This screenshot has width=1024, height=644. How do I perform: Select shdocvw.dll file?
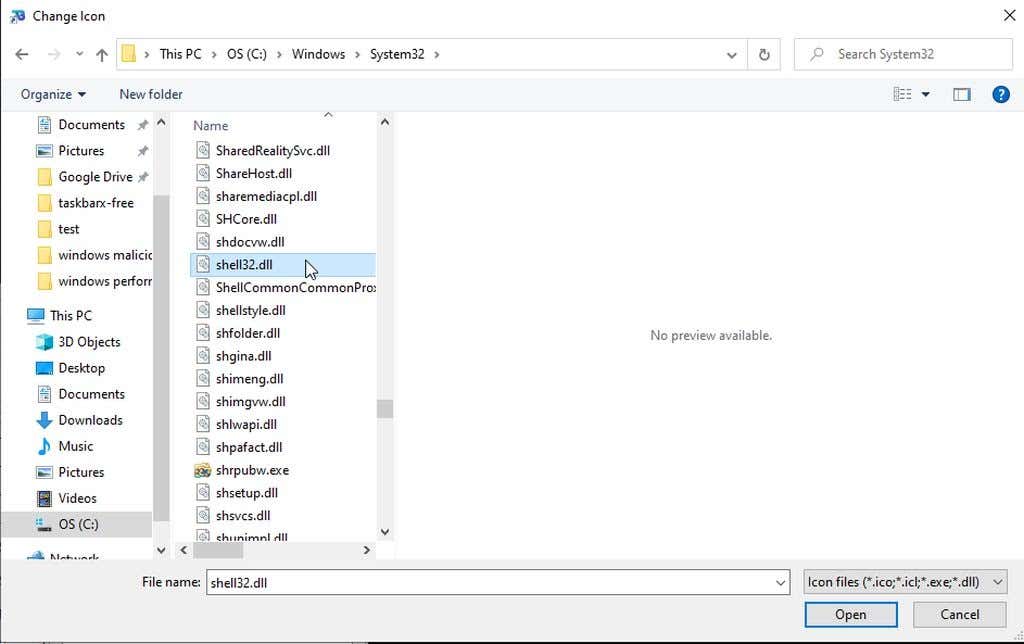coord(240,242)
